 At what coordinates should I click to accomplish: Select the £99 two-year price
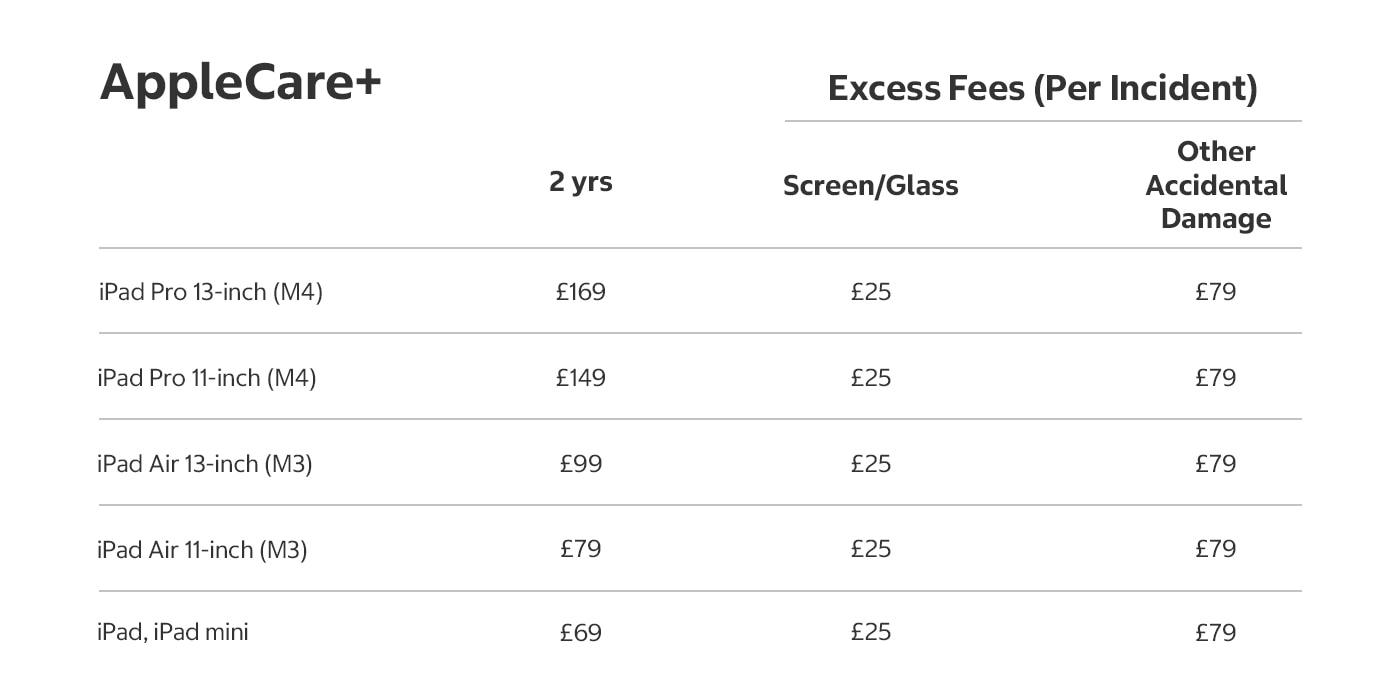click(x=581, y=464)
